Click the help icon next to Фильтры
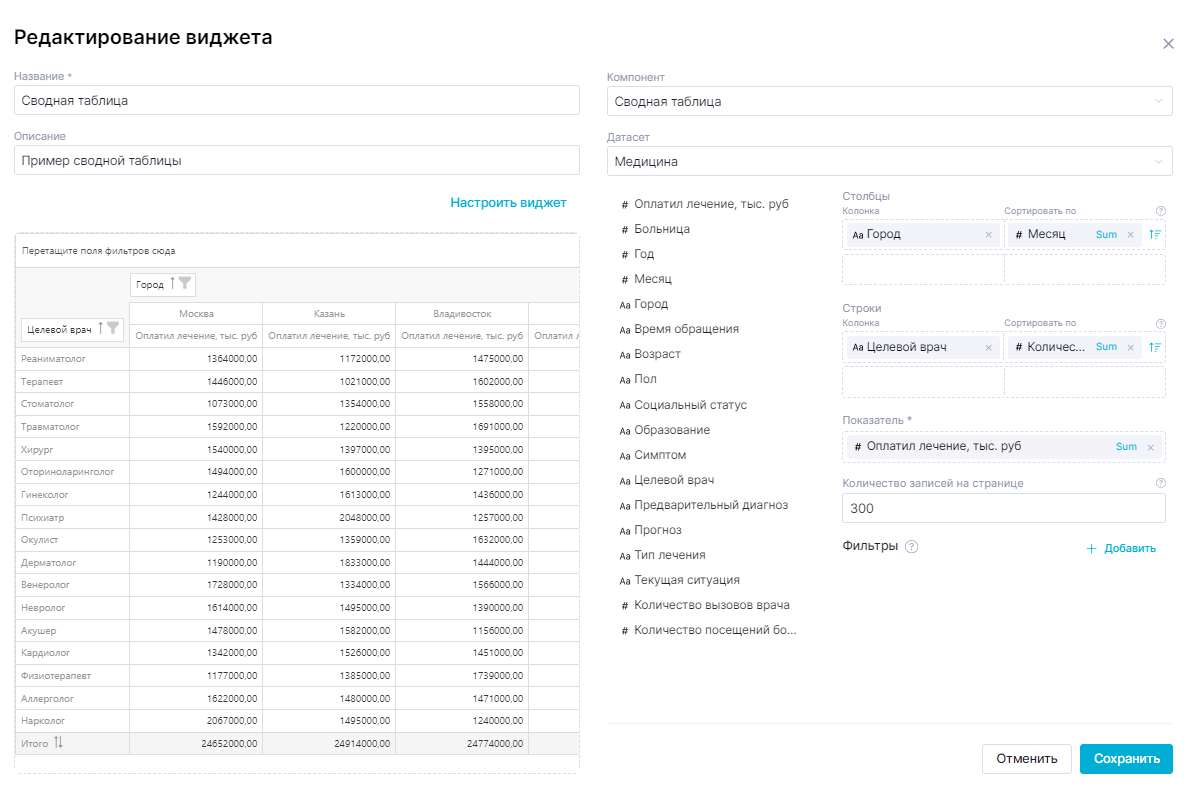 911,547
